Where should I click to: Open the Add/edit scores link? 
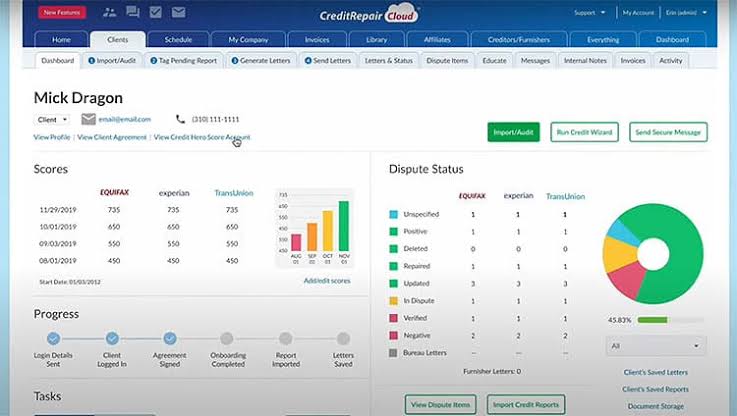coord(327,281)
